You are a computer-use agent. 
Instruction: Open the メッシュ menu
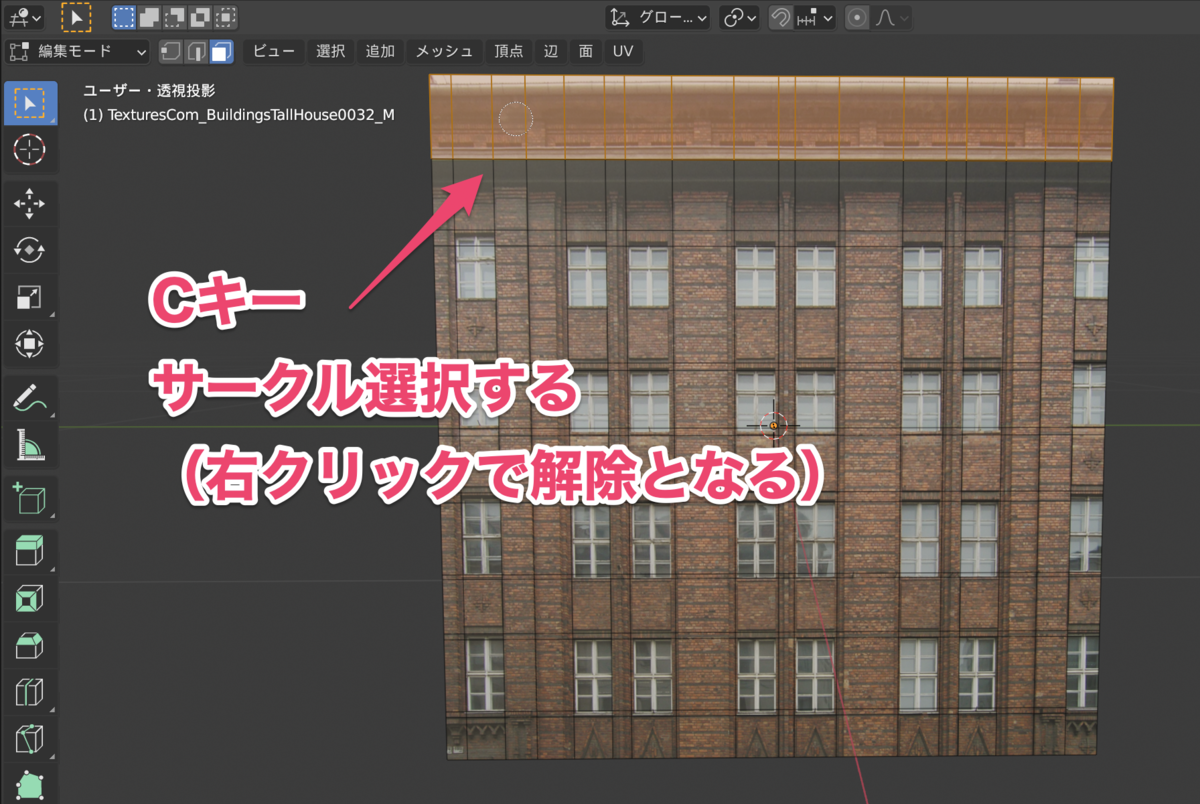(443, 51)
